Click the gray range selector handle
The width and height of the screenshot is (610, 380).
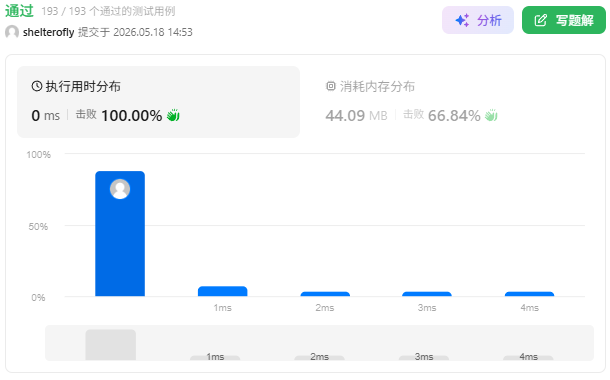tap(110, 345)
